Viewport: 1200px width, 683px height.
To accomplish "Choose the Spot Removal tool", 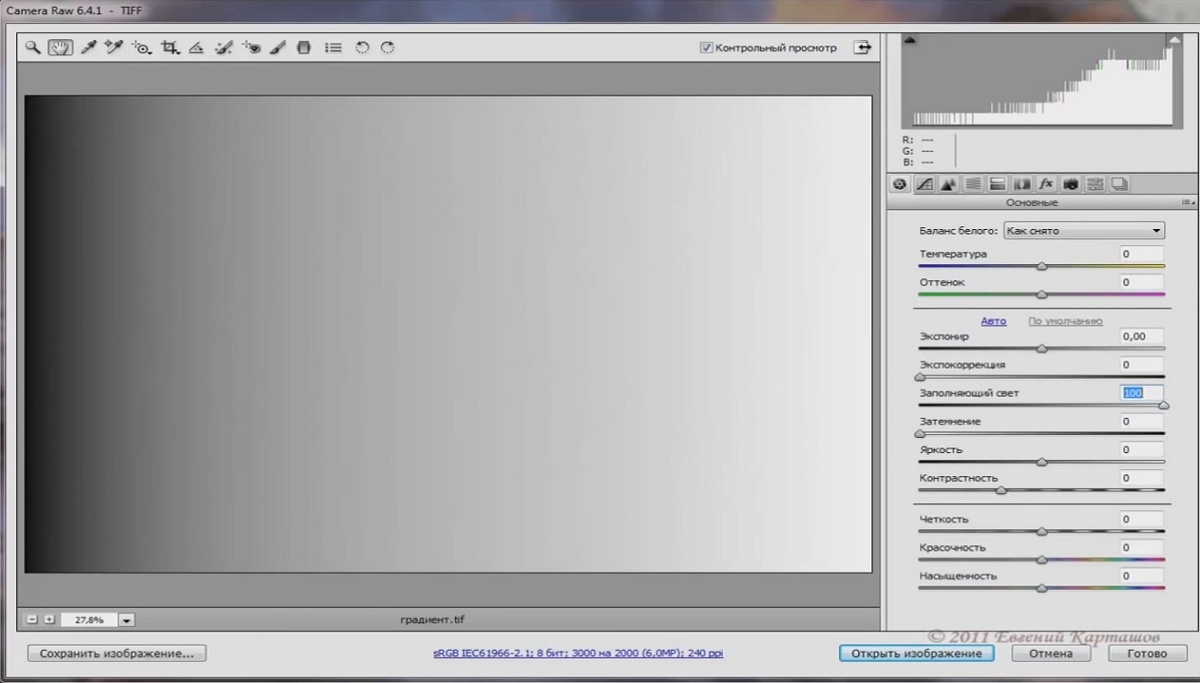I will coord(224,48).
